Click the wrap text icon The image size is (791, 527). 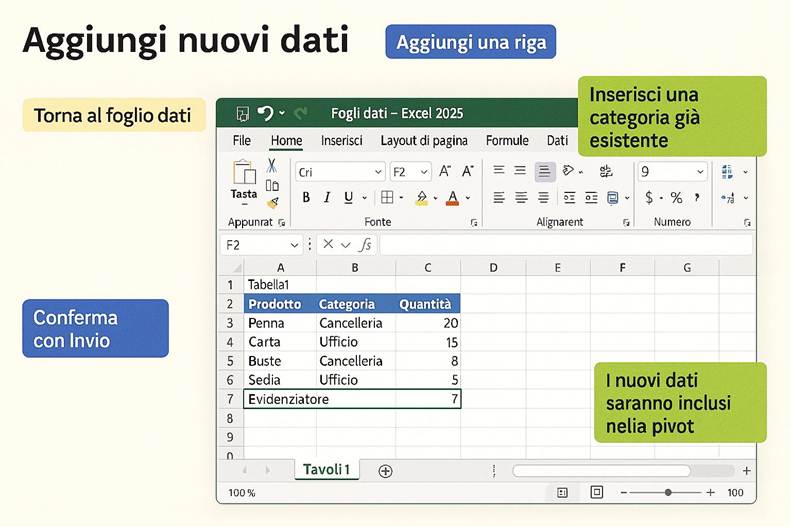click(606, 171)
